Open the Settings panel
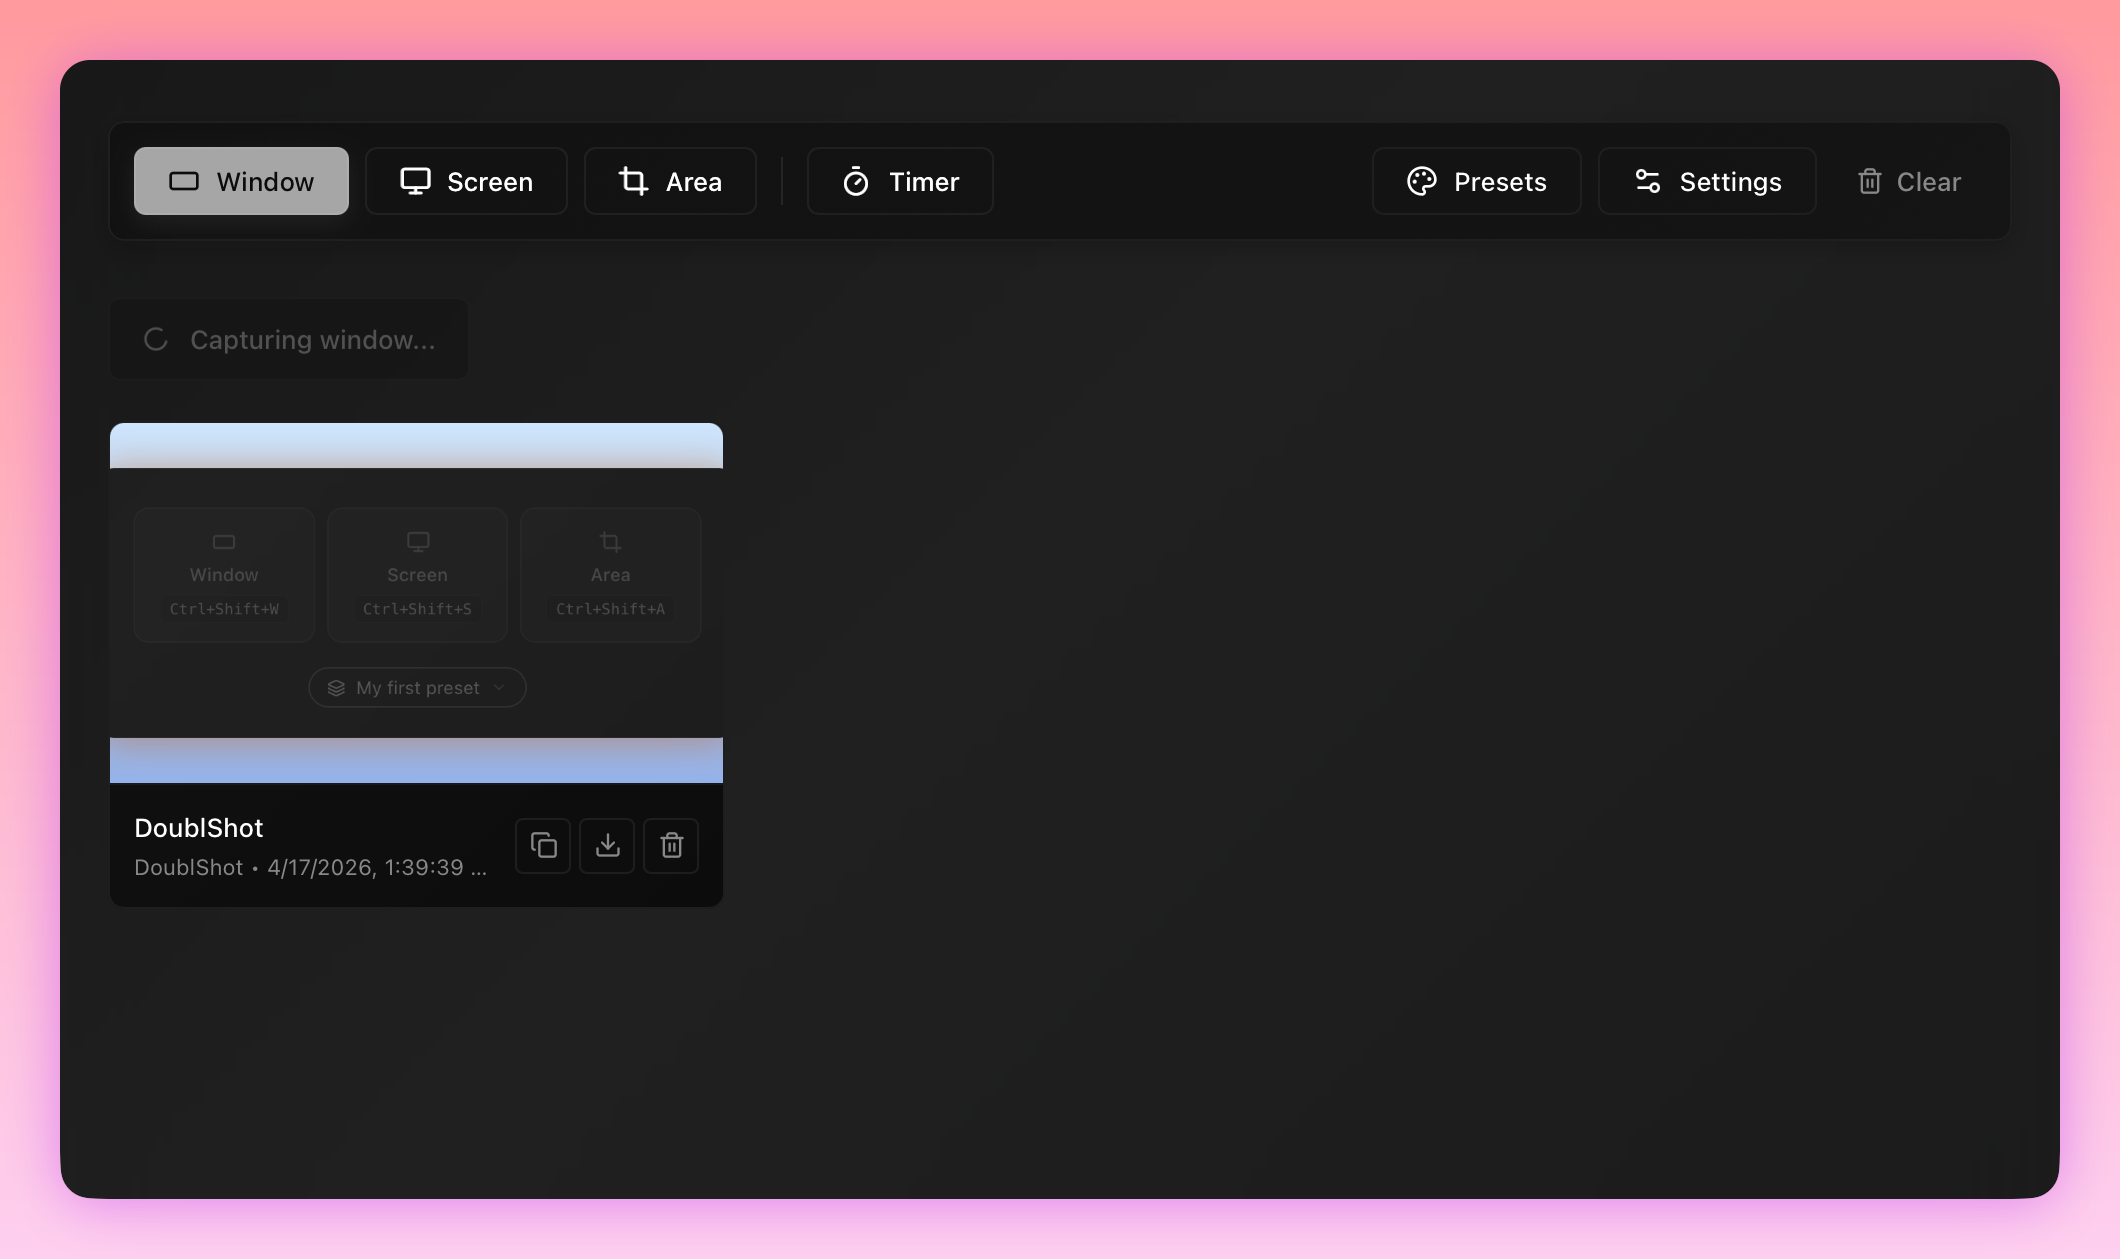Image resolution: width=2120 pixels, height=1259 pixels. pyautogui.click(x=1706, y=181)
